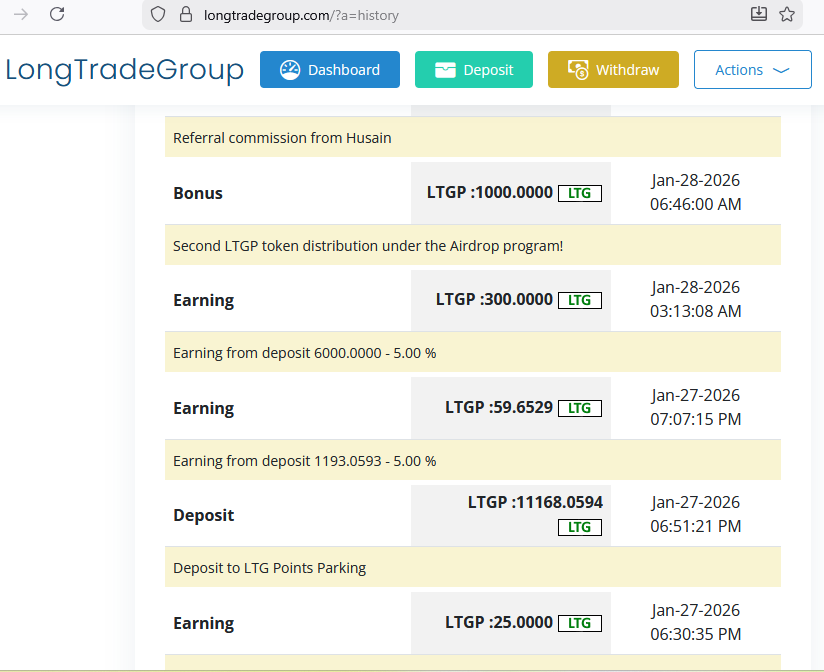Click the wallet icon on Deposit button
Image resolution: width=824 pixels, height=672 pixels.
[445, 70]
